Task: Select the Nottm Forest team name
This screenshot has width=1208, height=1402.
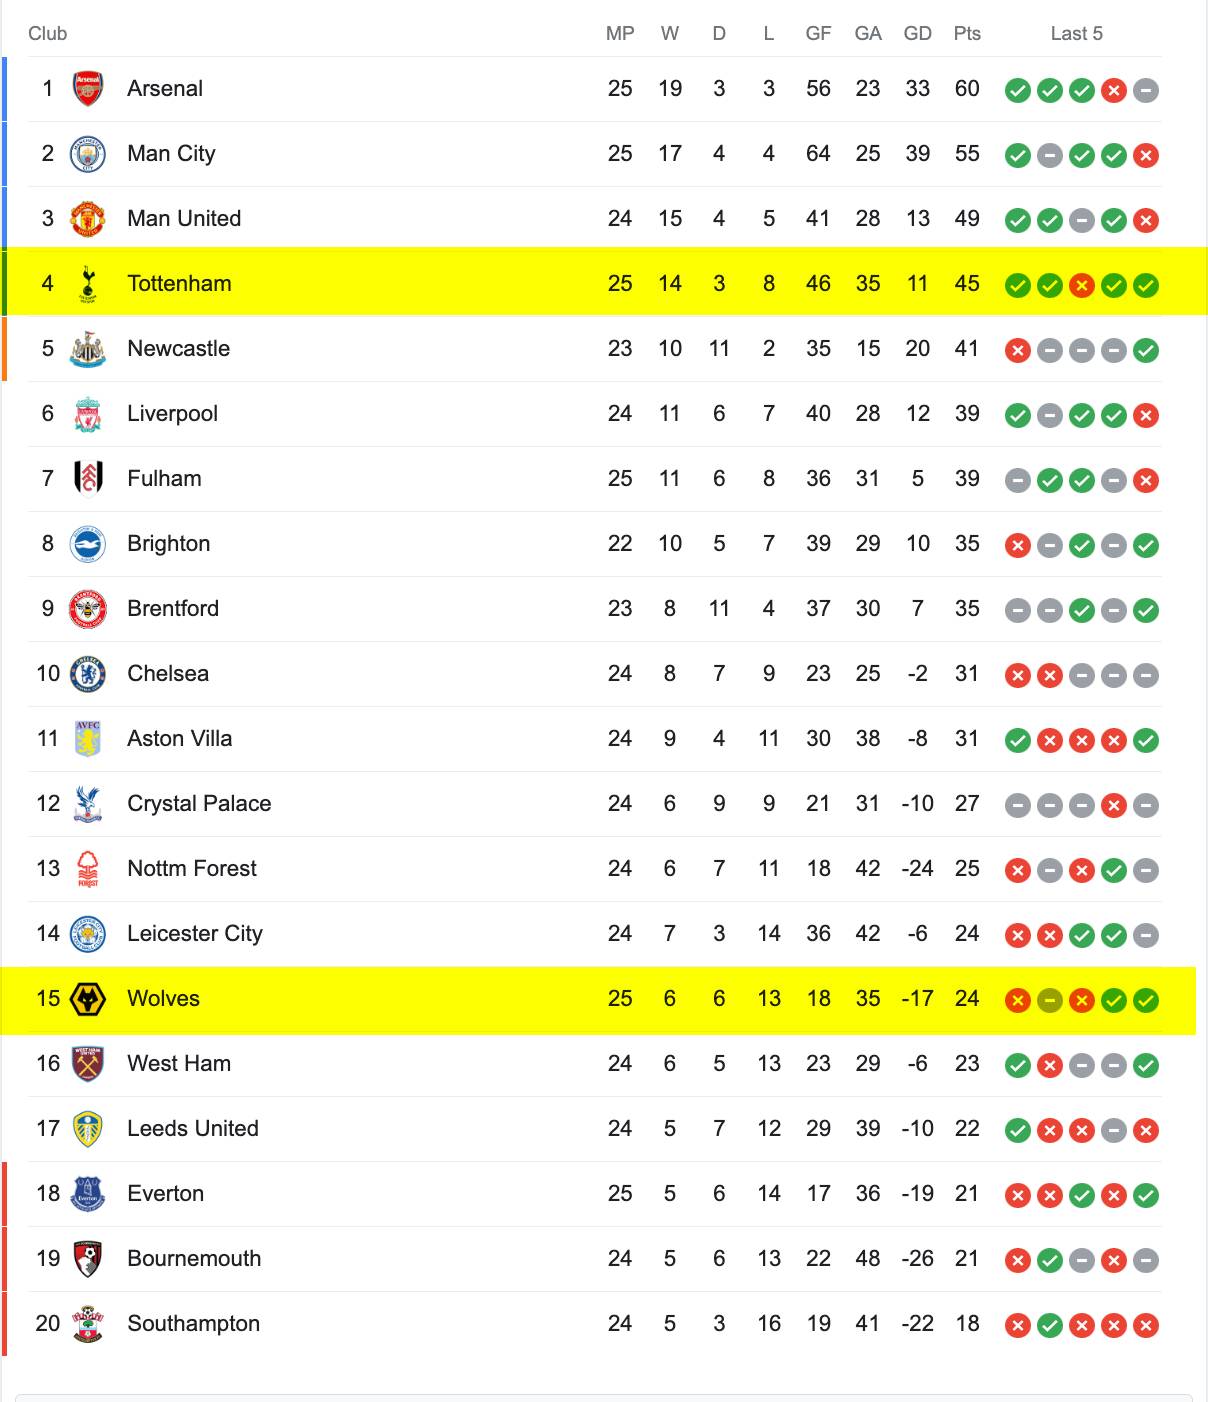Action: [x=192, y=869]
